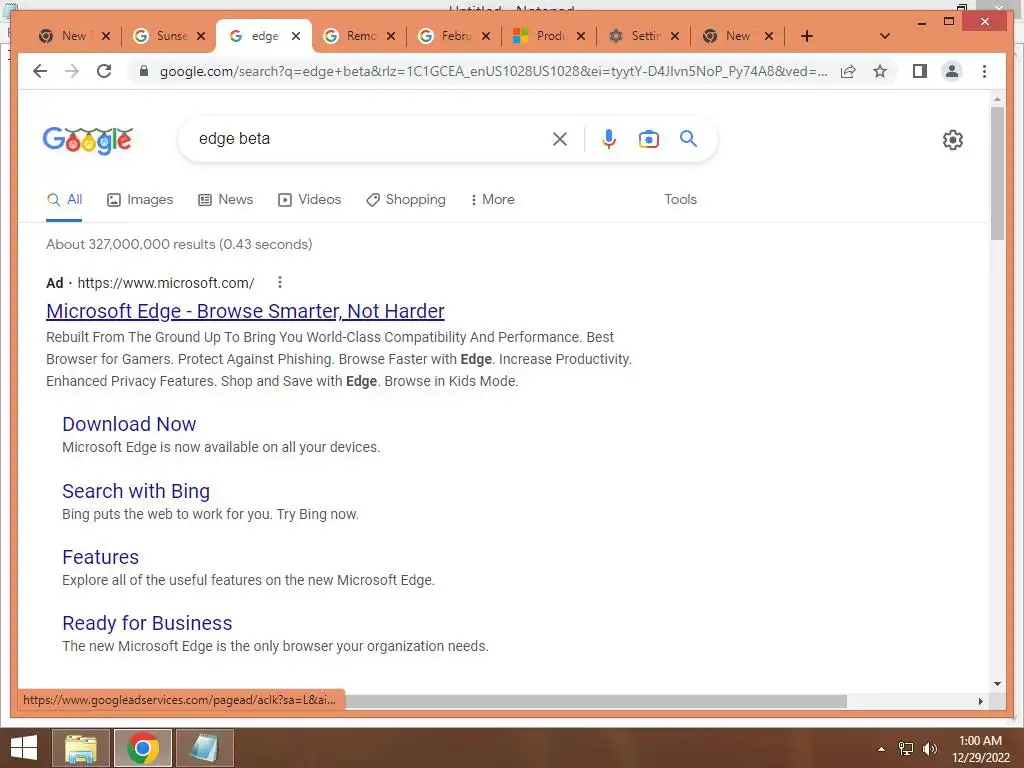Click the scroll right arrow

pyautogui.click(x=981, y=701)
